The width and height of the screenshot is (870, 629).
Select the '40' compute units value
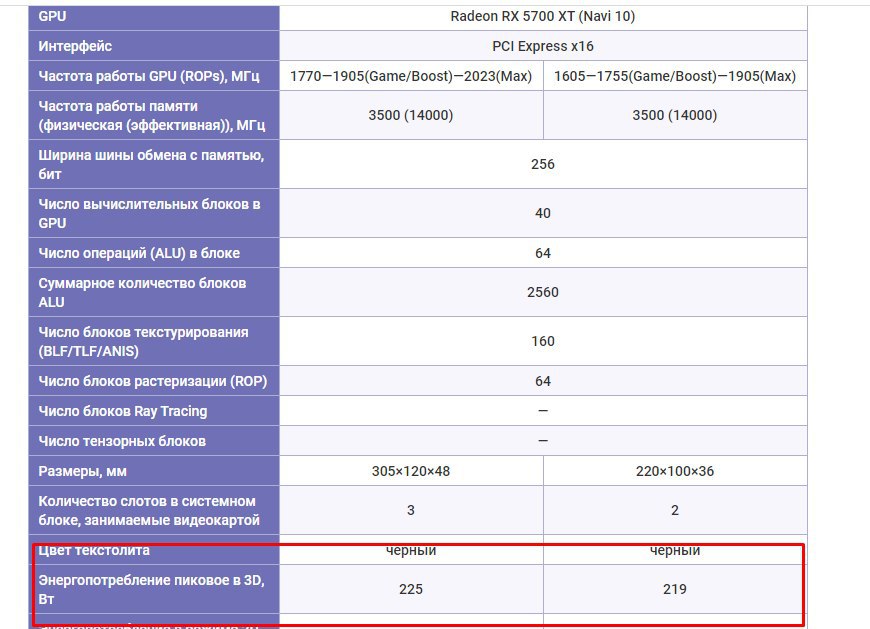(x=543, y=214)
